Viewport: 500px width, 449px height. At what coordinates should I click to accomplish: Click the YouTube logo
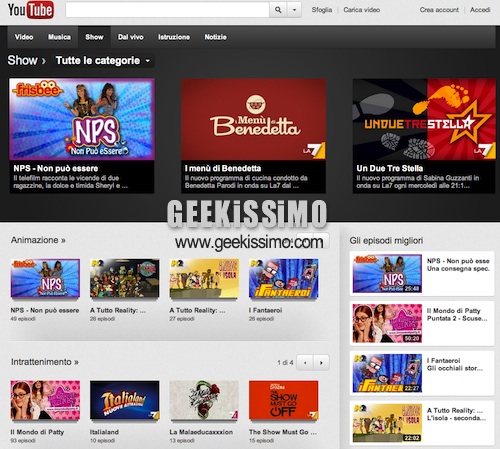click(x=30, y=10)
